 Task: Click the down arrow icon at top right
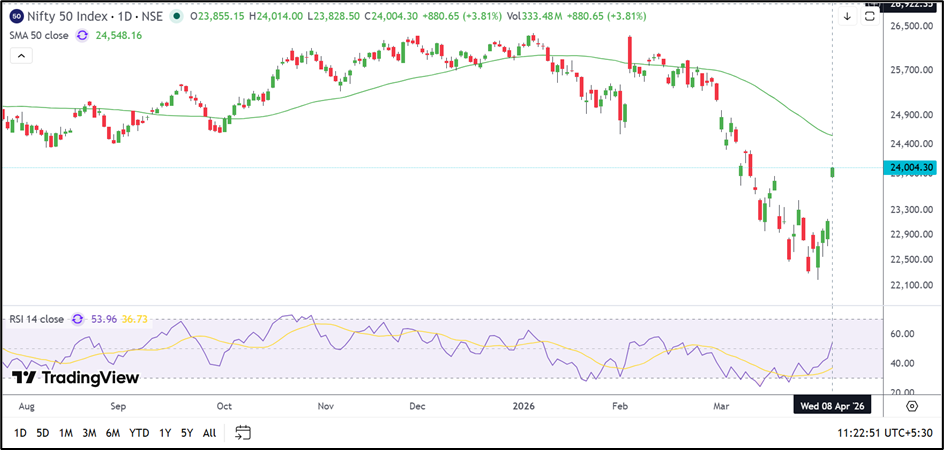(847, 16)
